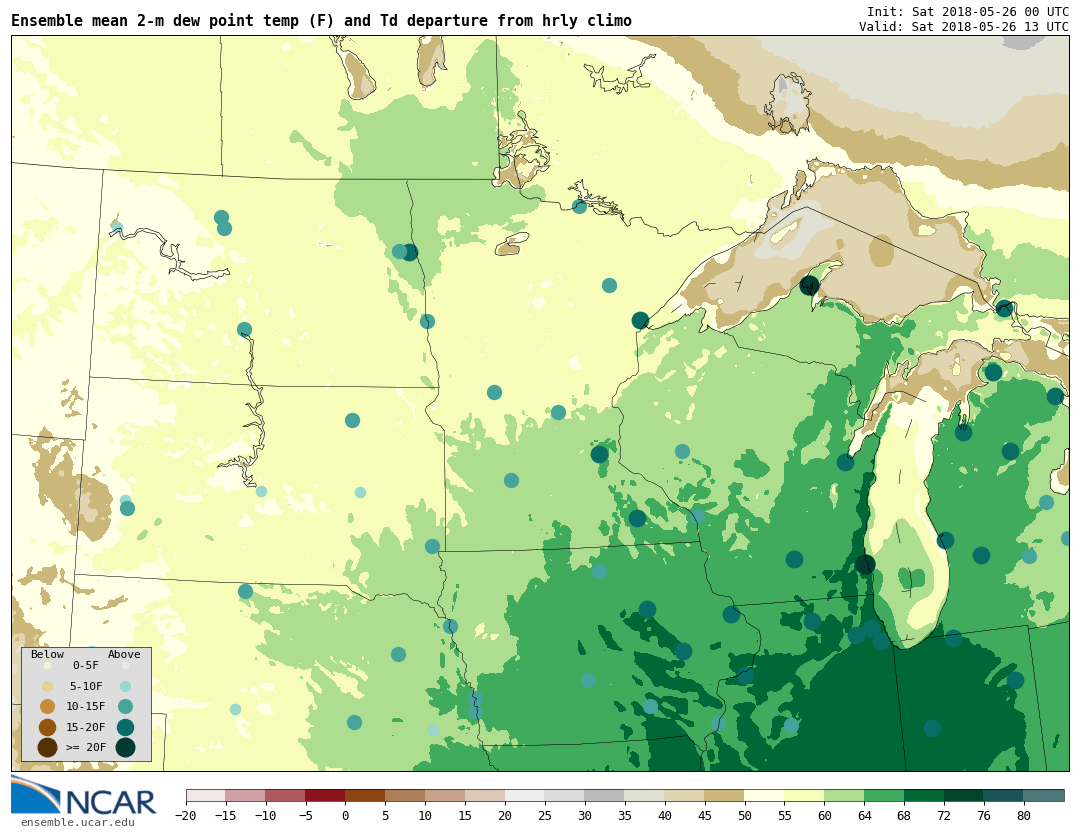Viewport: 1080px width, 834px height.
Task: Click the gray colorbar segment from 30 to 35
Action: point(605,796)
